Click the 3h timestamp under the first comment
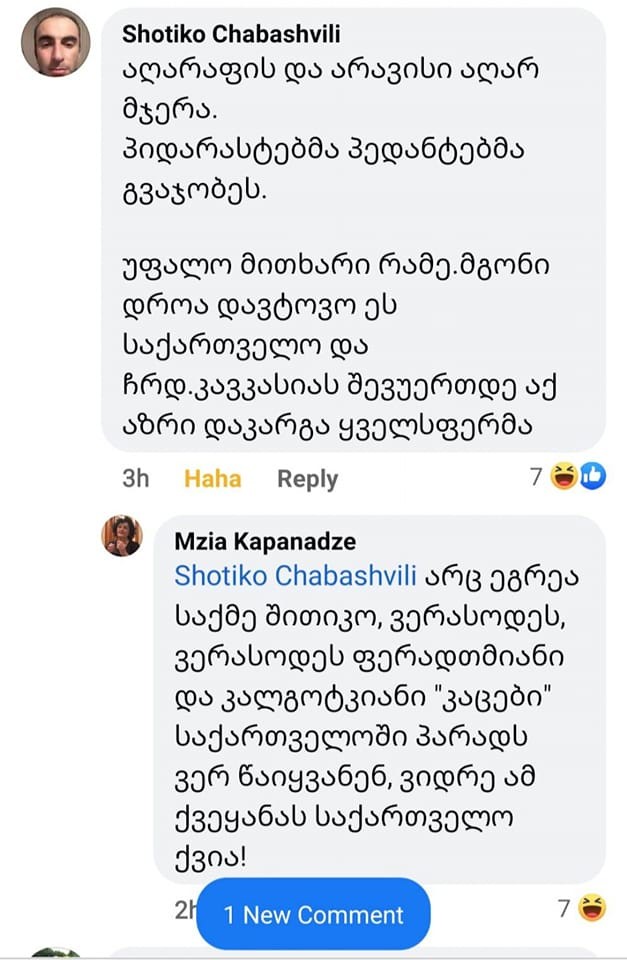This screenshot has width=627, height=960. [135, 479]
